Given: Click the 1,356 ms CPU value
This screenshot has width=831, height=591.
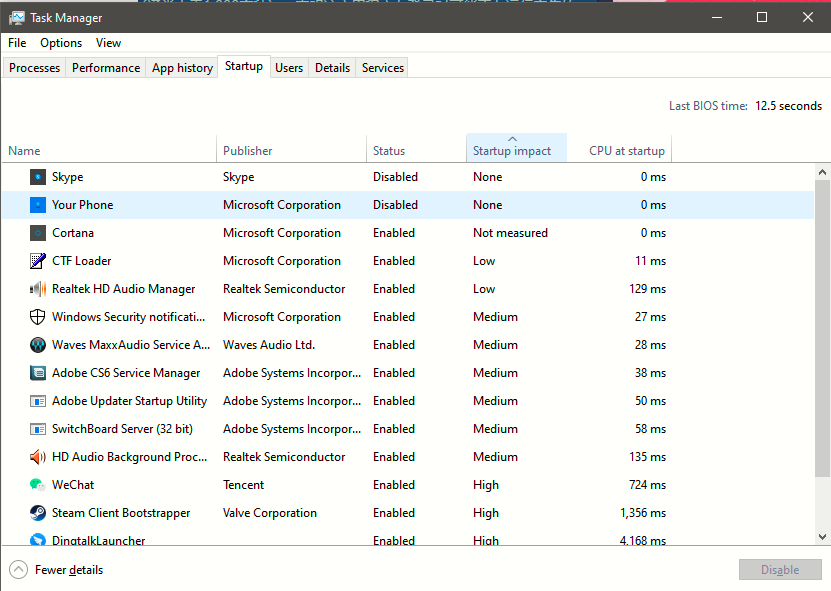Looking at the screenshot, I should [643, 513].
